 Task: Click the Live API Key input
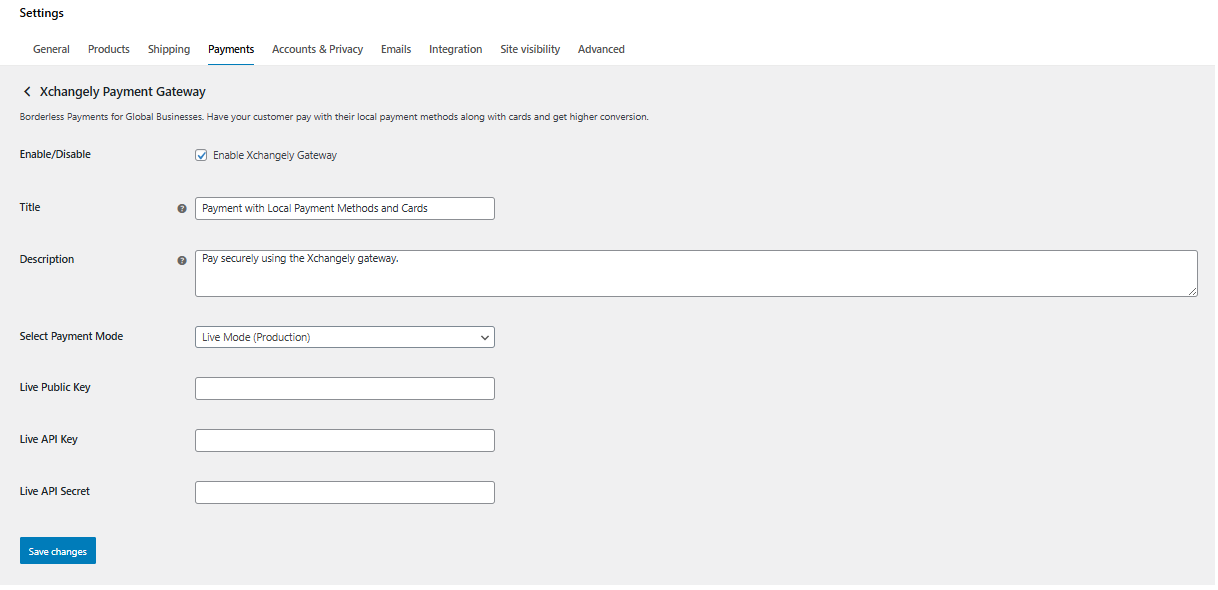point(344,440)
